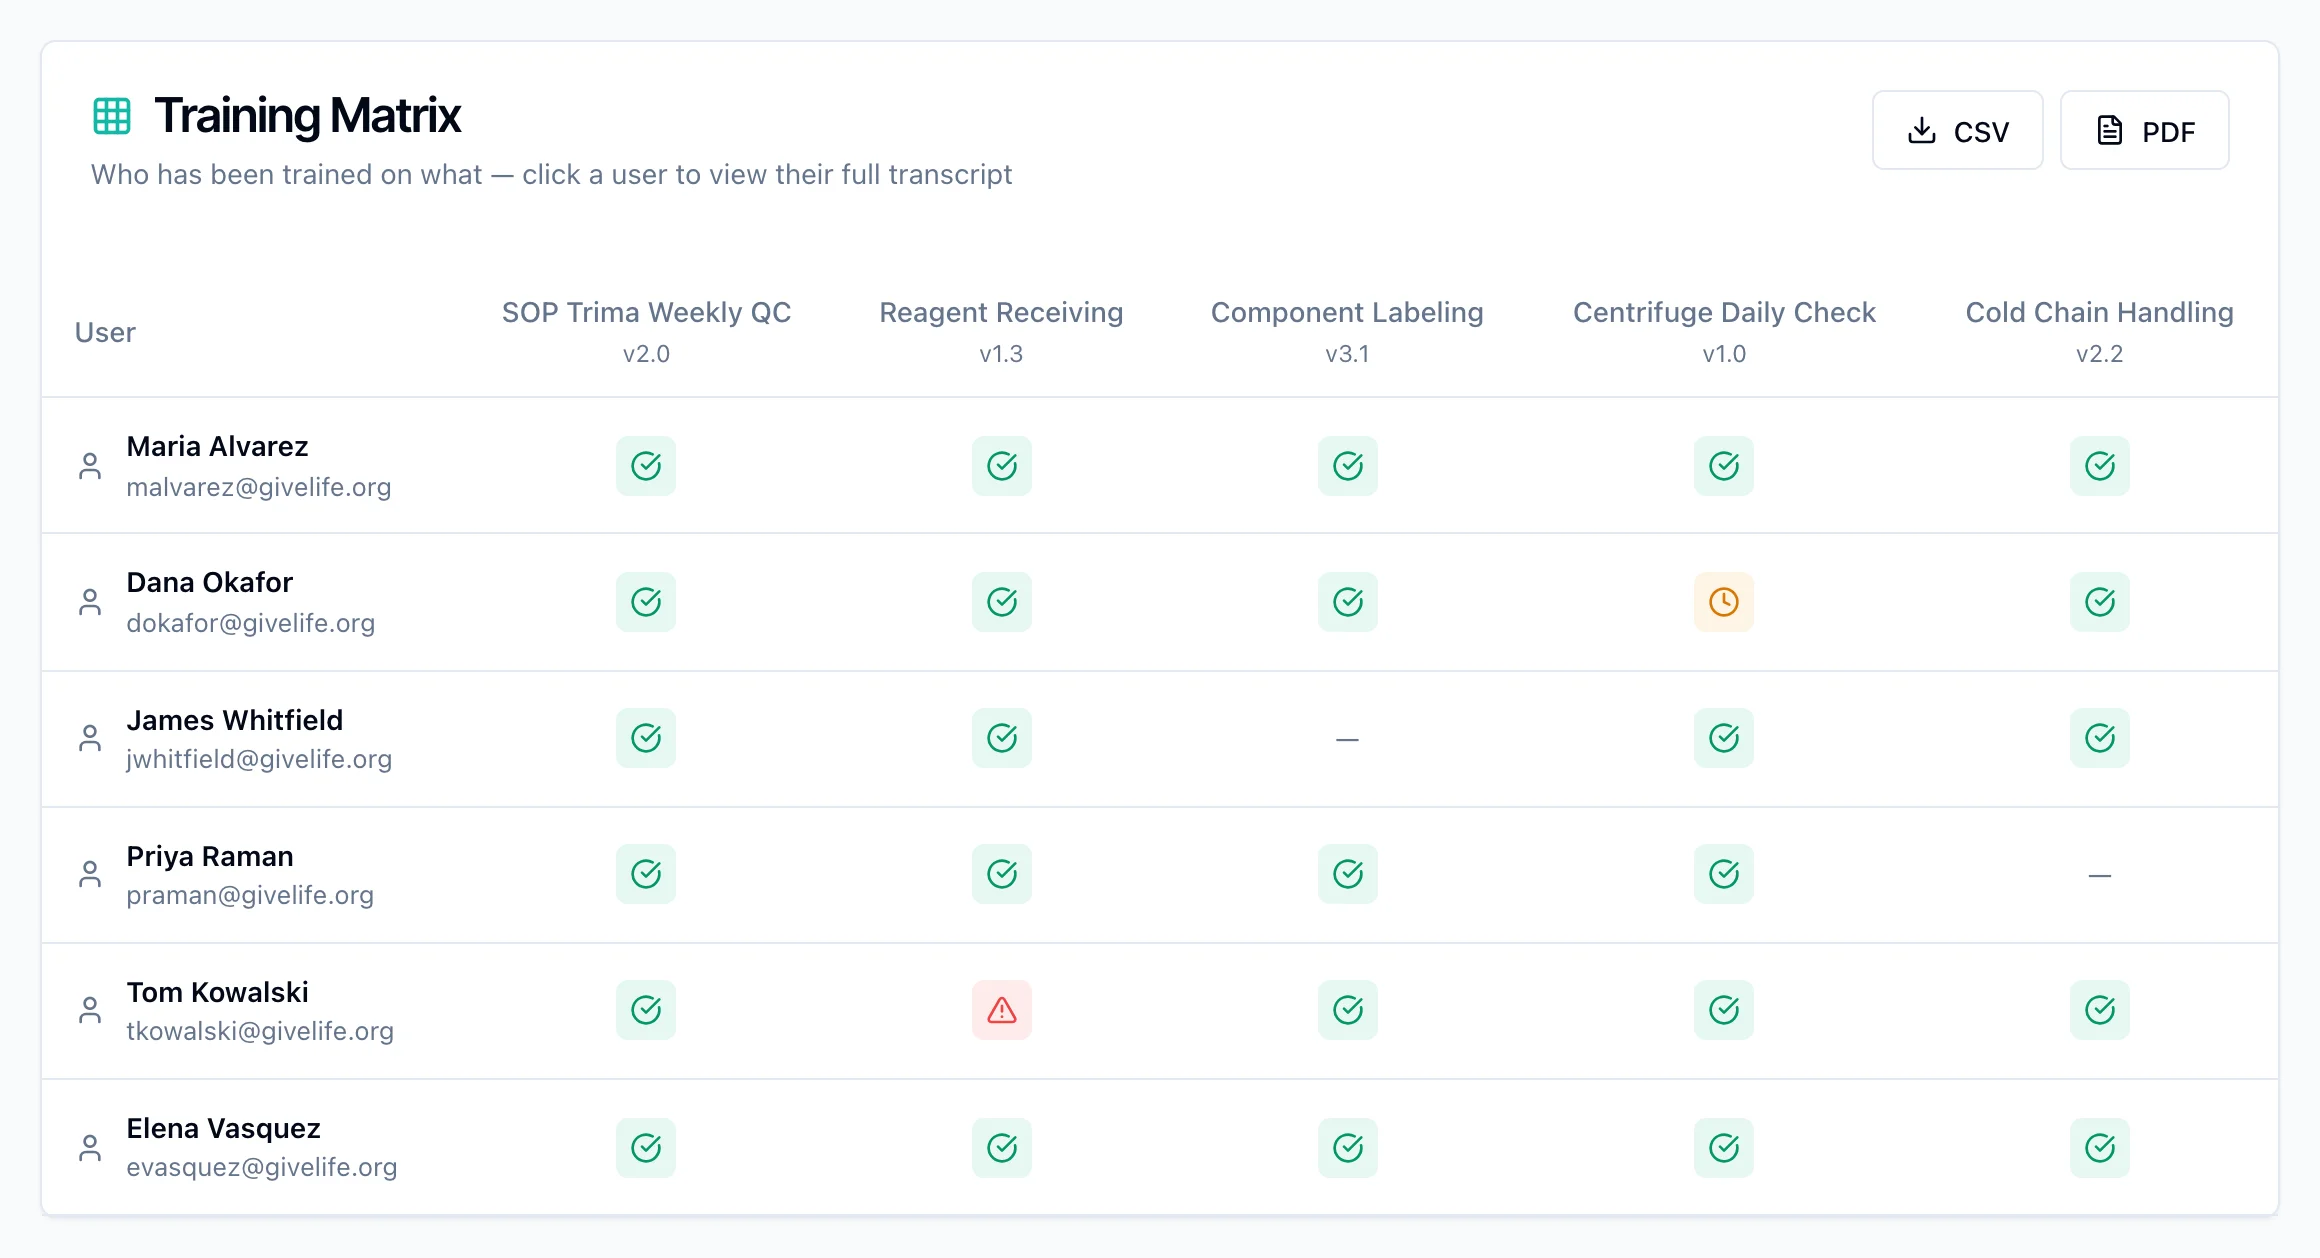Export the matrix as CSV
This screenshot has width=2320, height=1258.
tap(1957, 131)
